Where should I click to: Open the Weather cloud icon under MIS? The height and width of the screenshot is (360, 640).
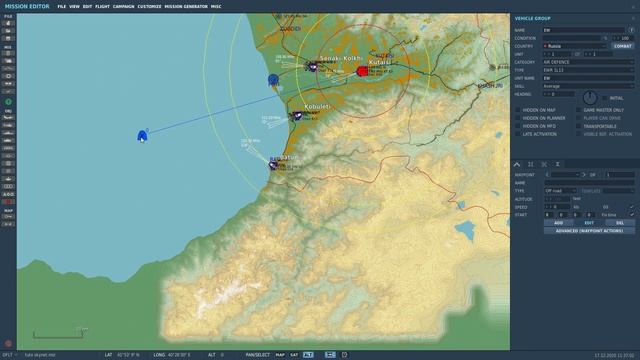point(8,61)
